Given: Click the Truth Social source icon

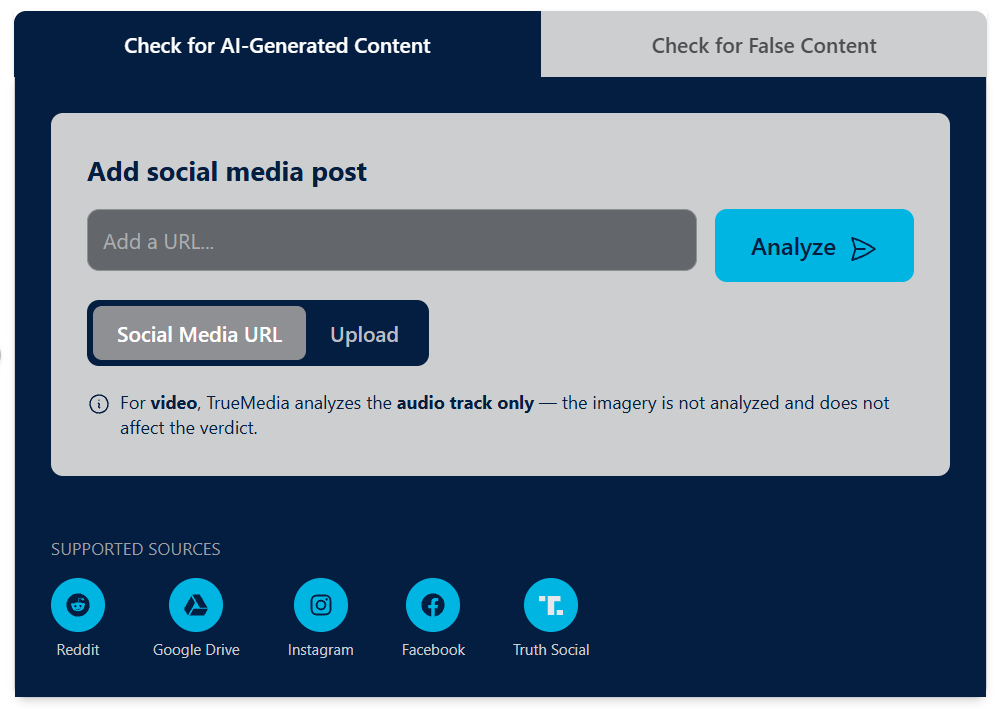Looking at the screenshot, I should (551, 605).
